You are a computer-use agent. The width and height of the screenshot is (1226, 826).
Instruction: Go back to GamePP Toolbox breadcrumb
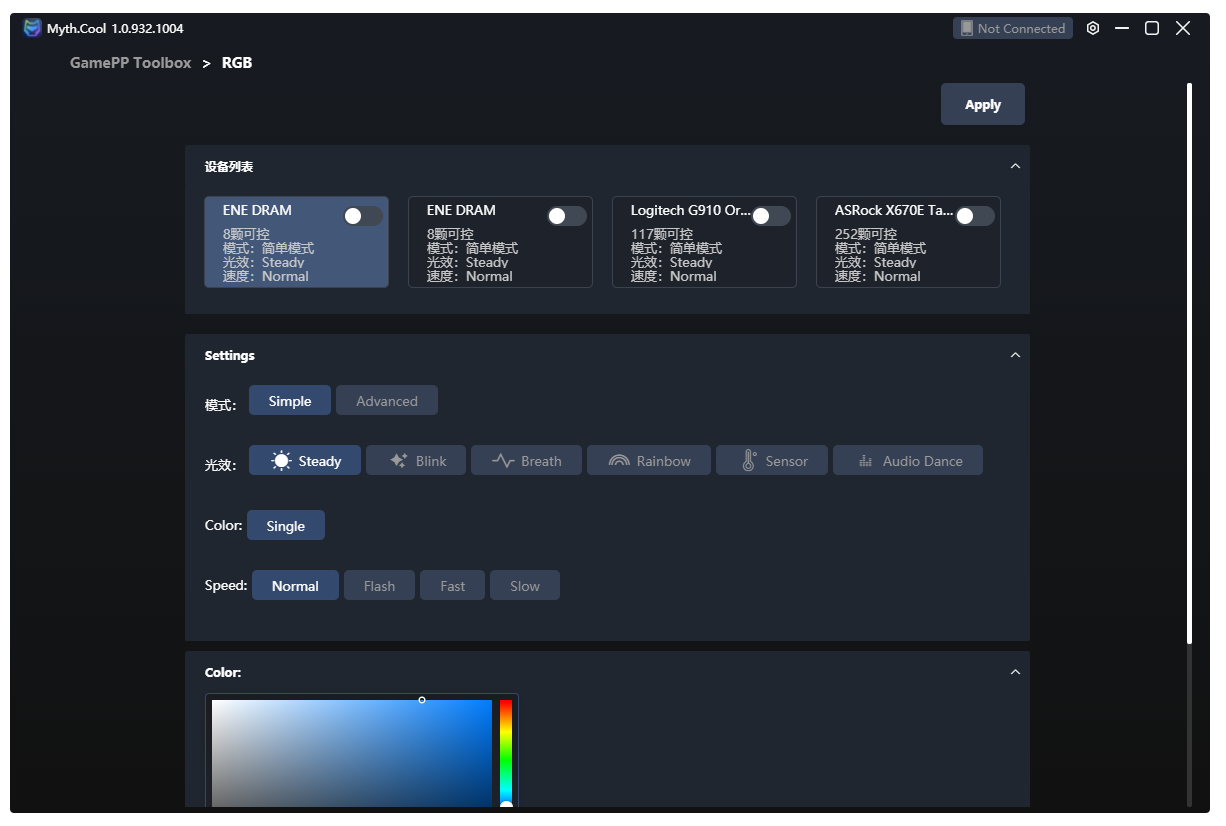[x=130, y=63]
